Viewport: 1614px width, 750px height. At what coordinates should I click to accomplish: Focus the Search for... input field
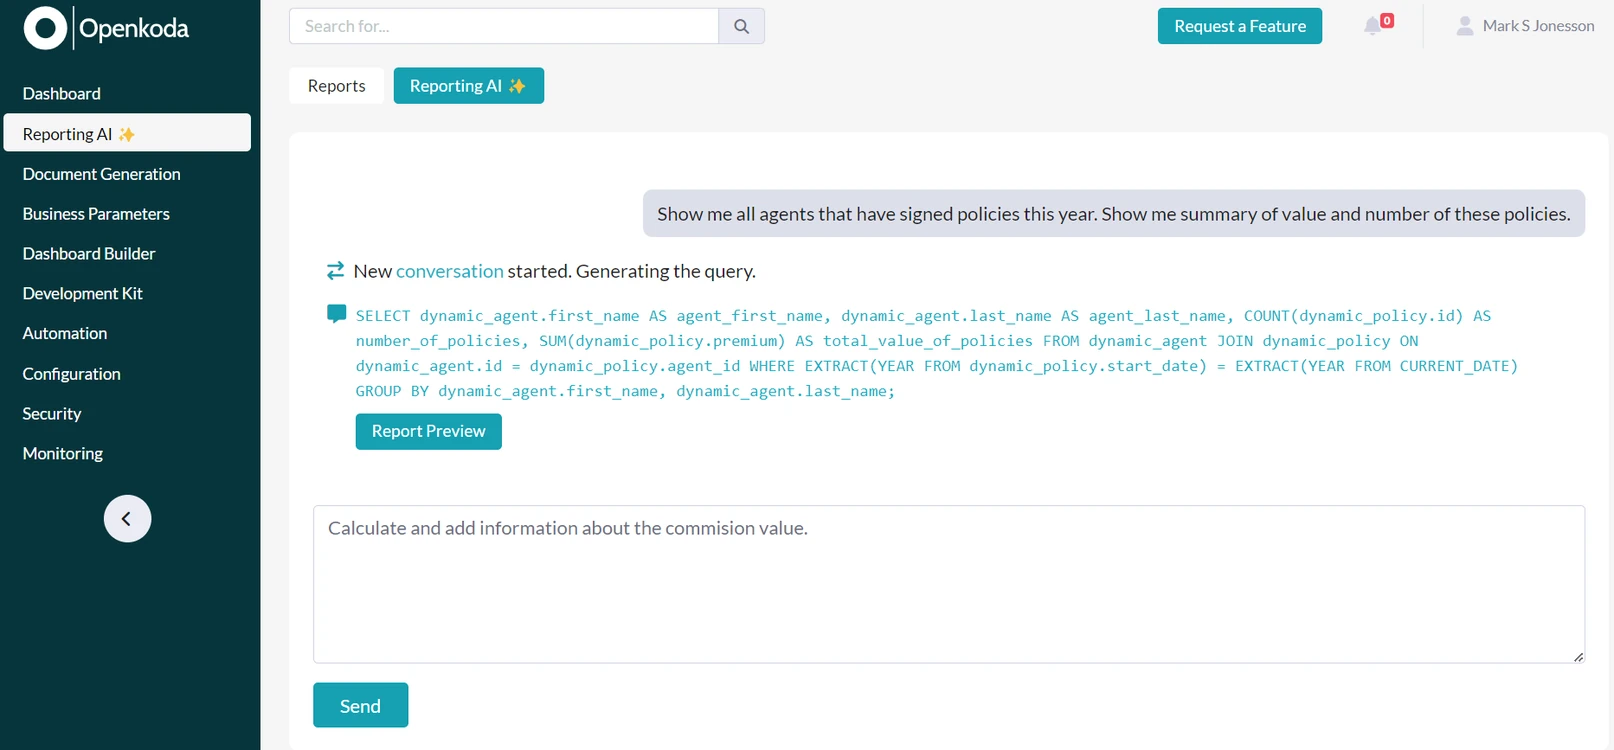click(504, 26)
